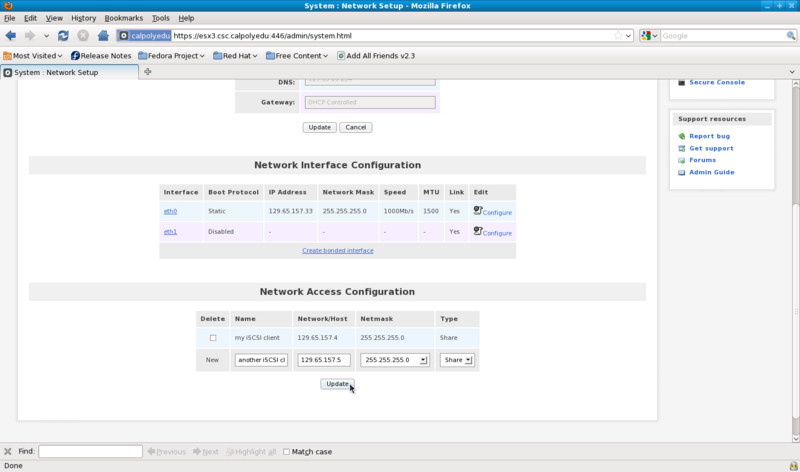Click the security lock icon in status bar
This screenshot has width=800, height=472.
click(x=793, y=466)
